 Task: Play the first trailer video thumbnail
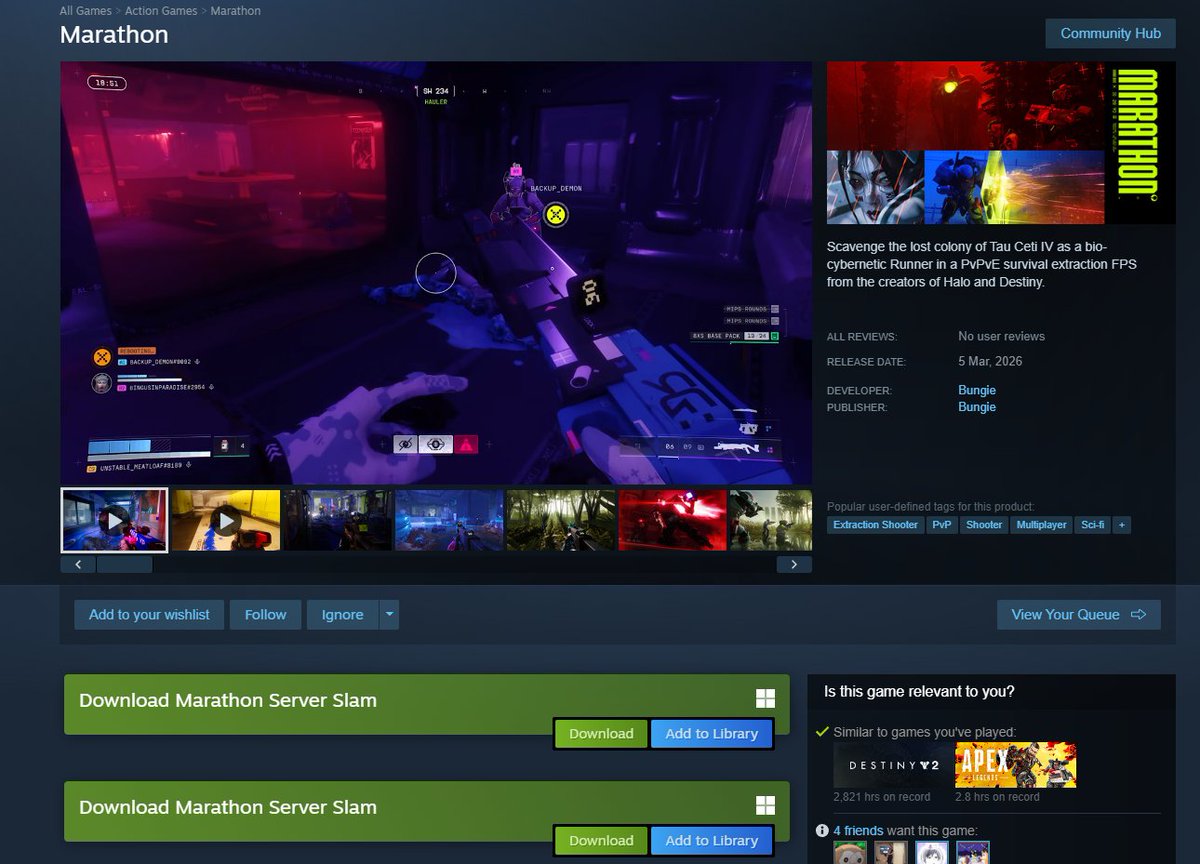[x=114, y=520]
